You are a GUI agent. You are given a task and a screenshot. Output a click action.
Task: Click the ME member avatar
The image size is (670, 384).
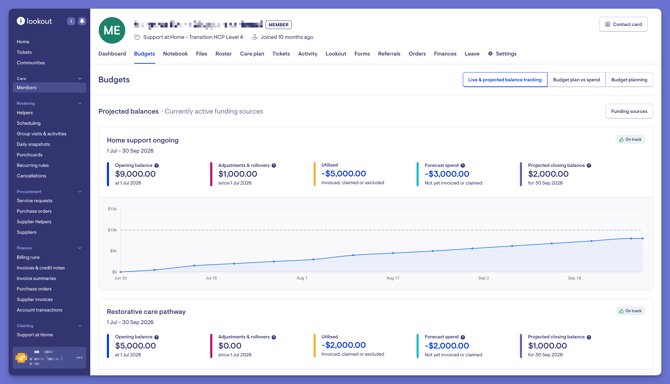pos(112,30)
